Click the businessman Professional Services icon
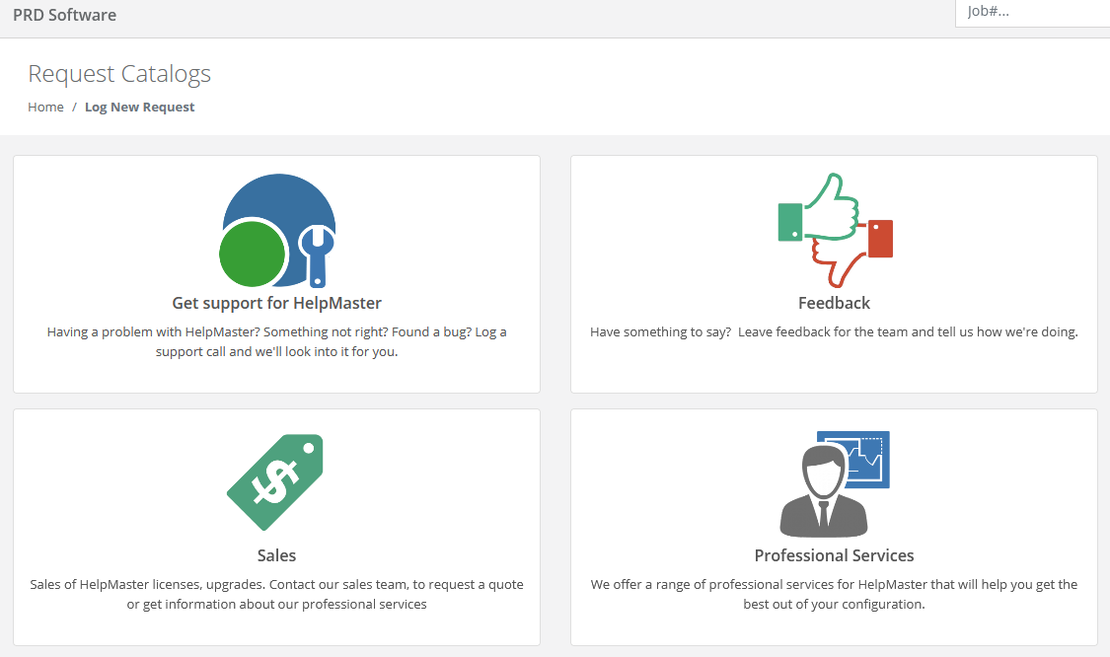This screenshot has height=657, width=1110. (835, 484)
